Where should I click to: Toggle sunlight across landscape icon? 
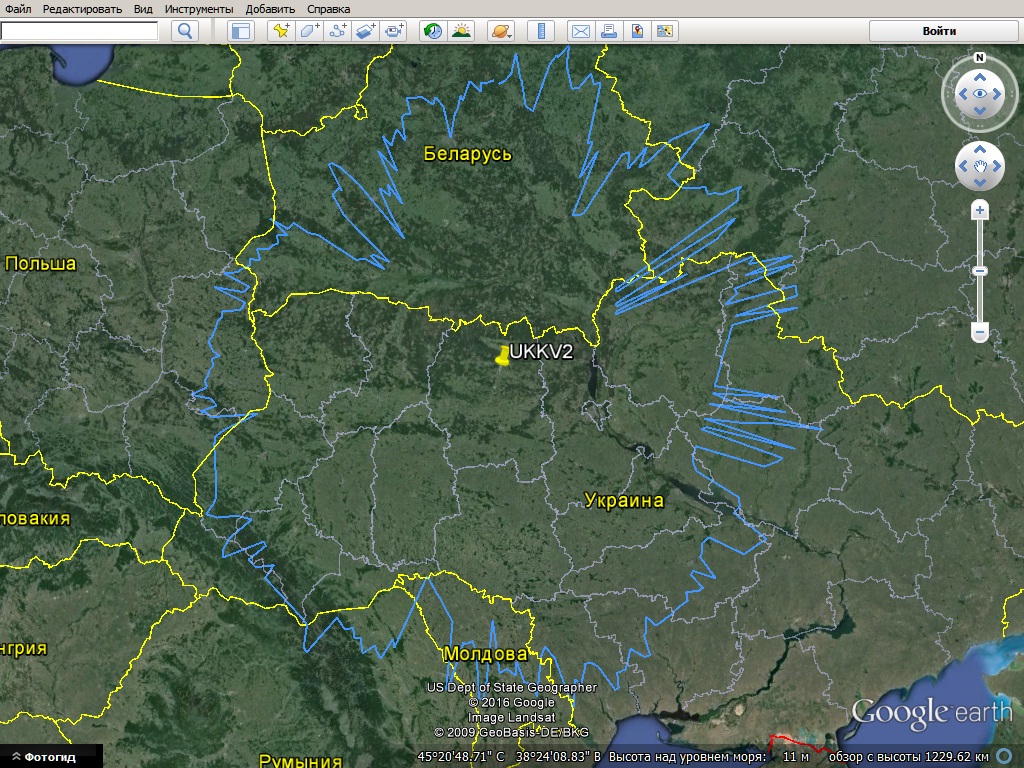pos(461,31)
